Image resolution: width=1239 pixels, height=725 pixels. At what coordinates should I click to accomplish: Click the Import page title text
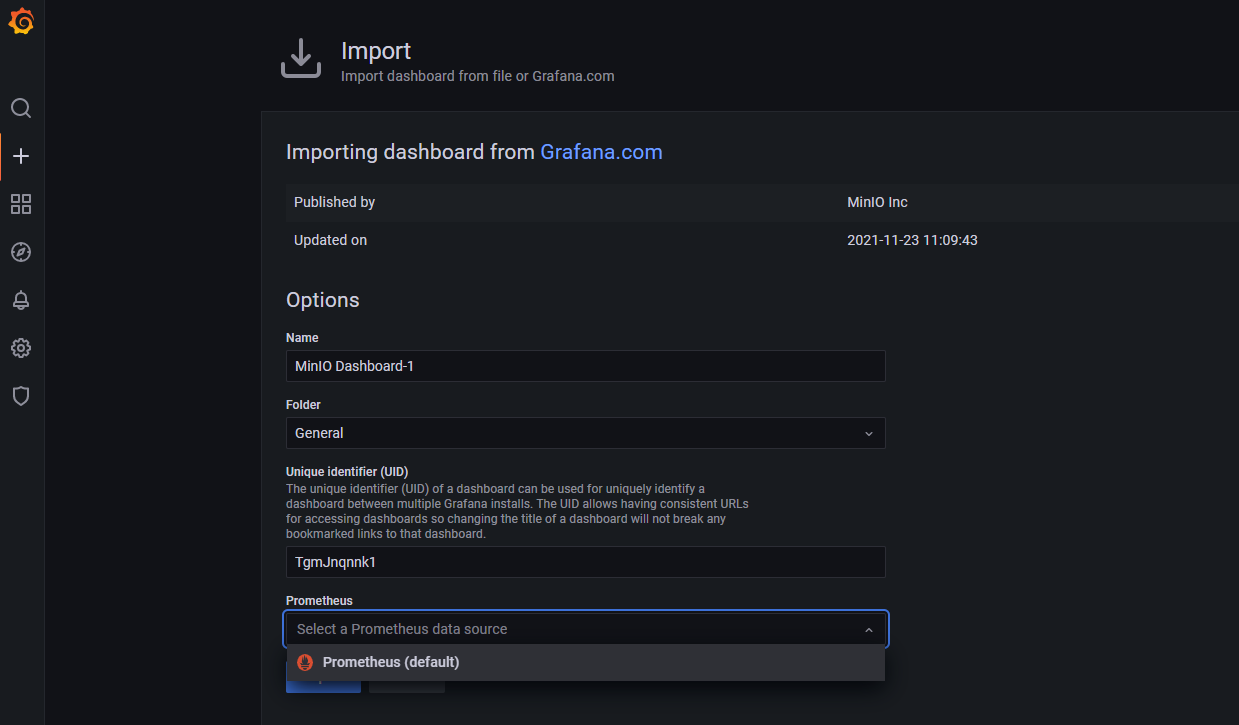376,51
